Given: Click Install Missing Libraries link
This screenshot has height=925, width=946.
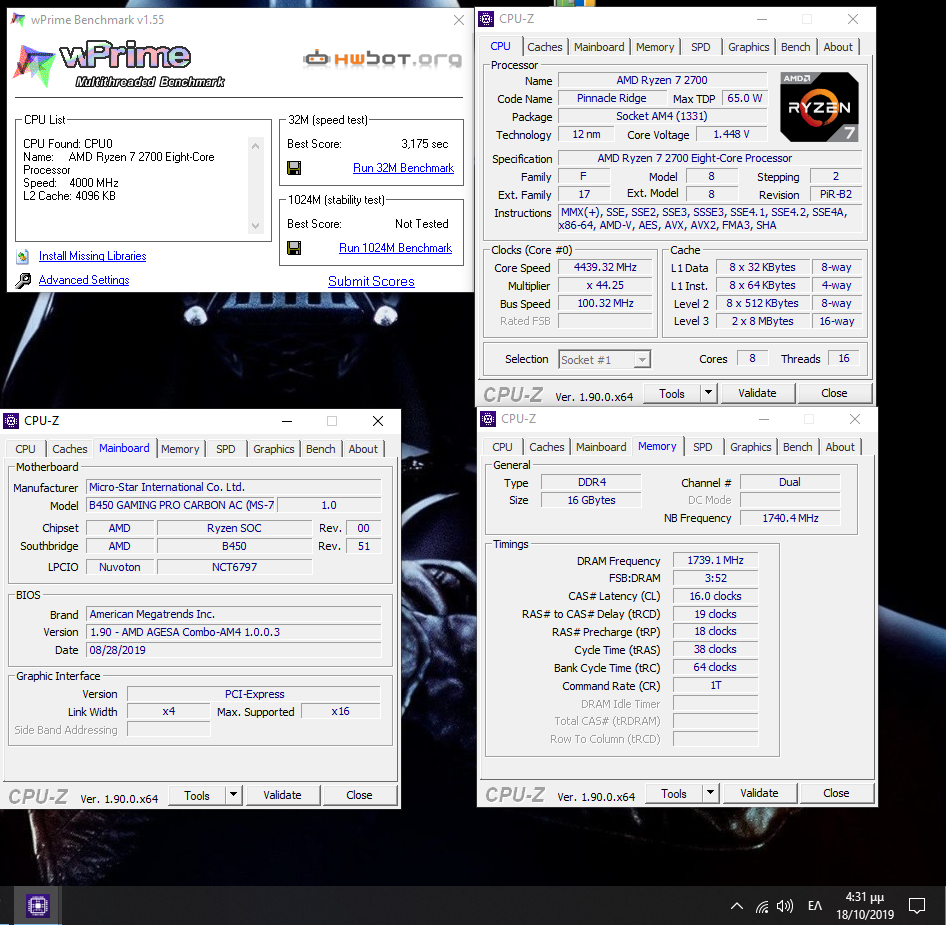Looking at the screenshot, I should pyautogui.click(x=92, y=256).
